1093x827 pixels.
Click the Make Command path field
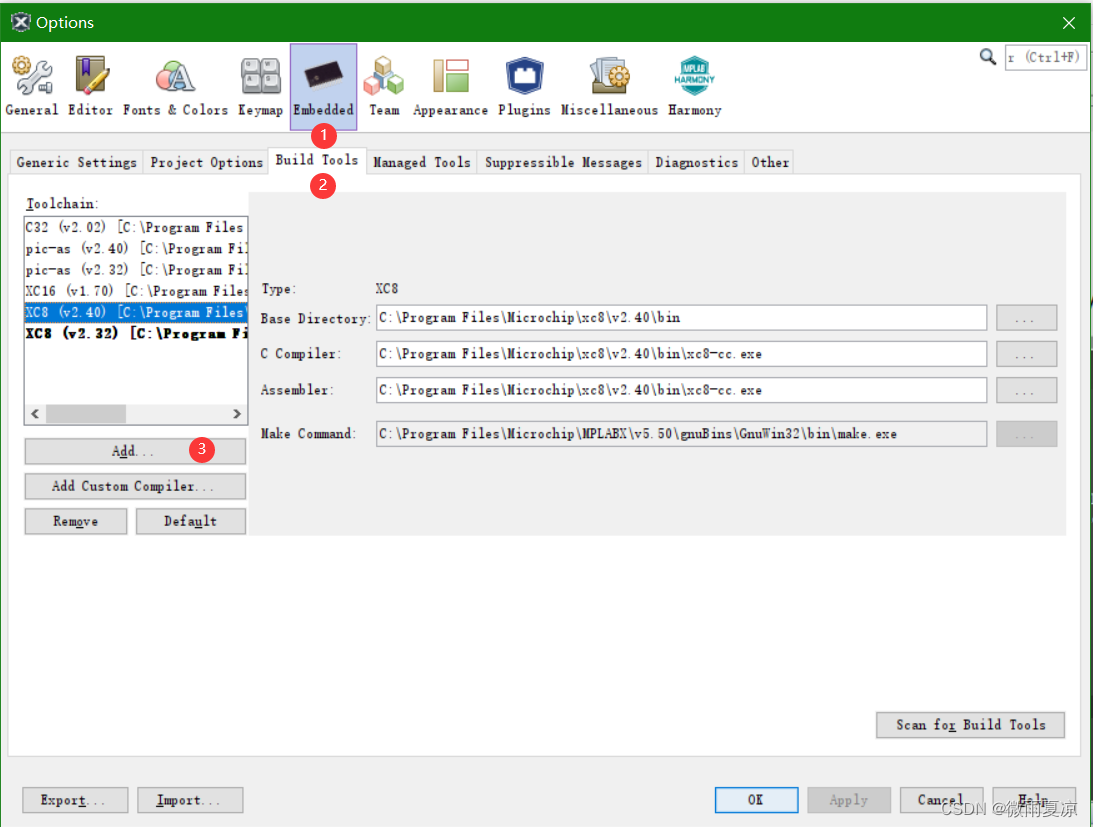[x=681, y=434]
